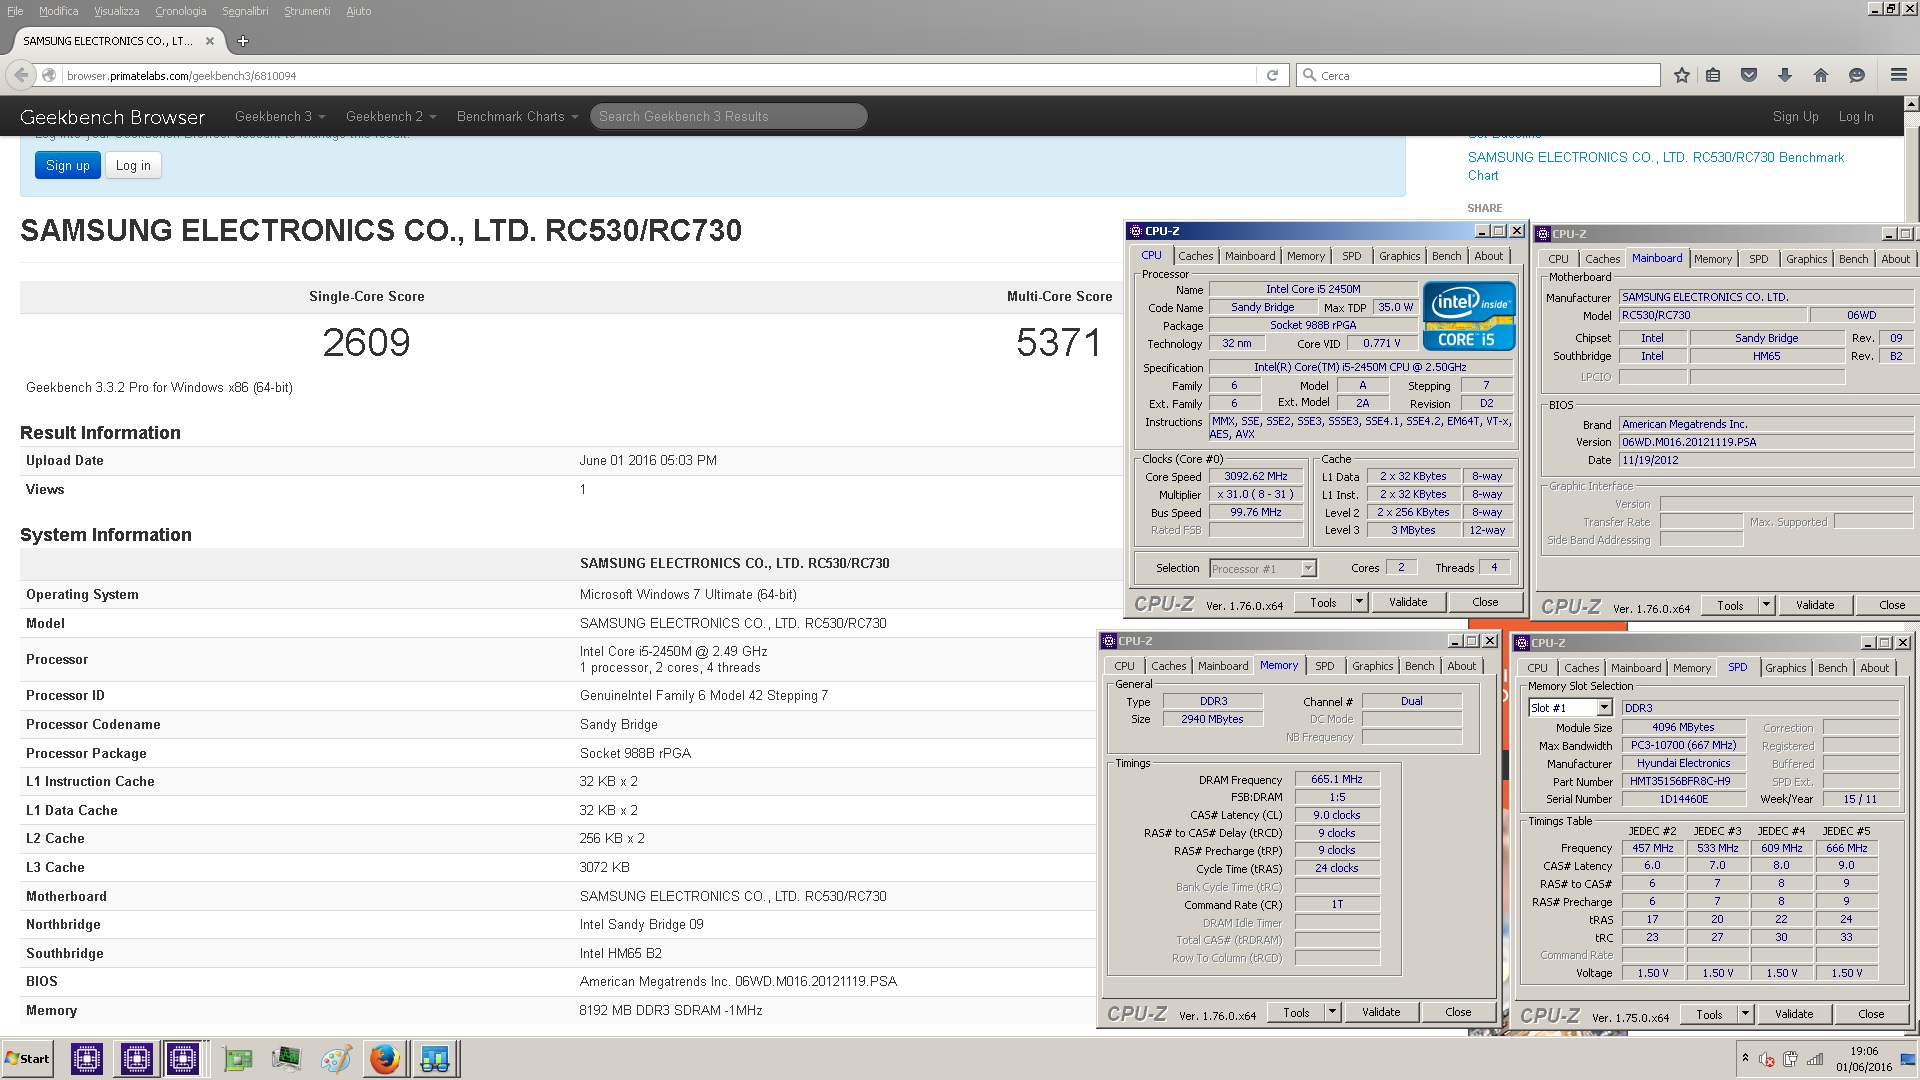The height and width of the screenshot is (1080, 1920).
Task: Open Tools dropdown arrow in Memory window
Action: tap(1332, 1012)
